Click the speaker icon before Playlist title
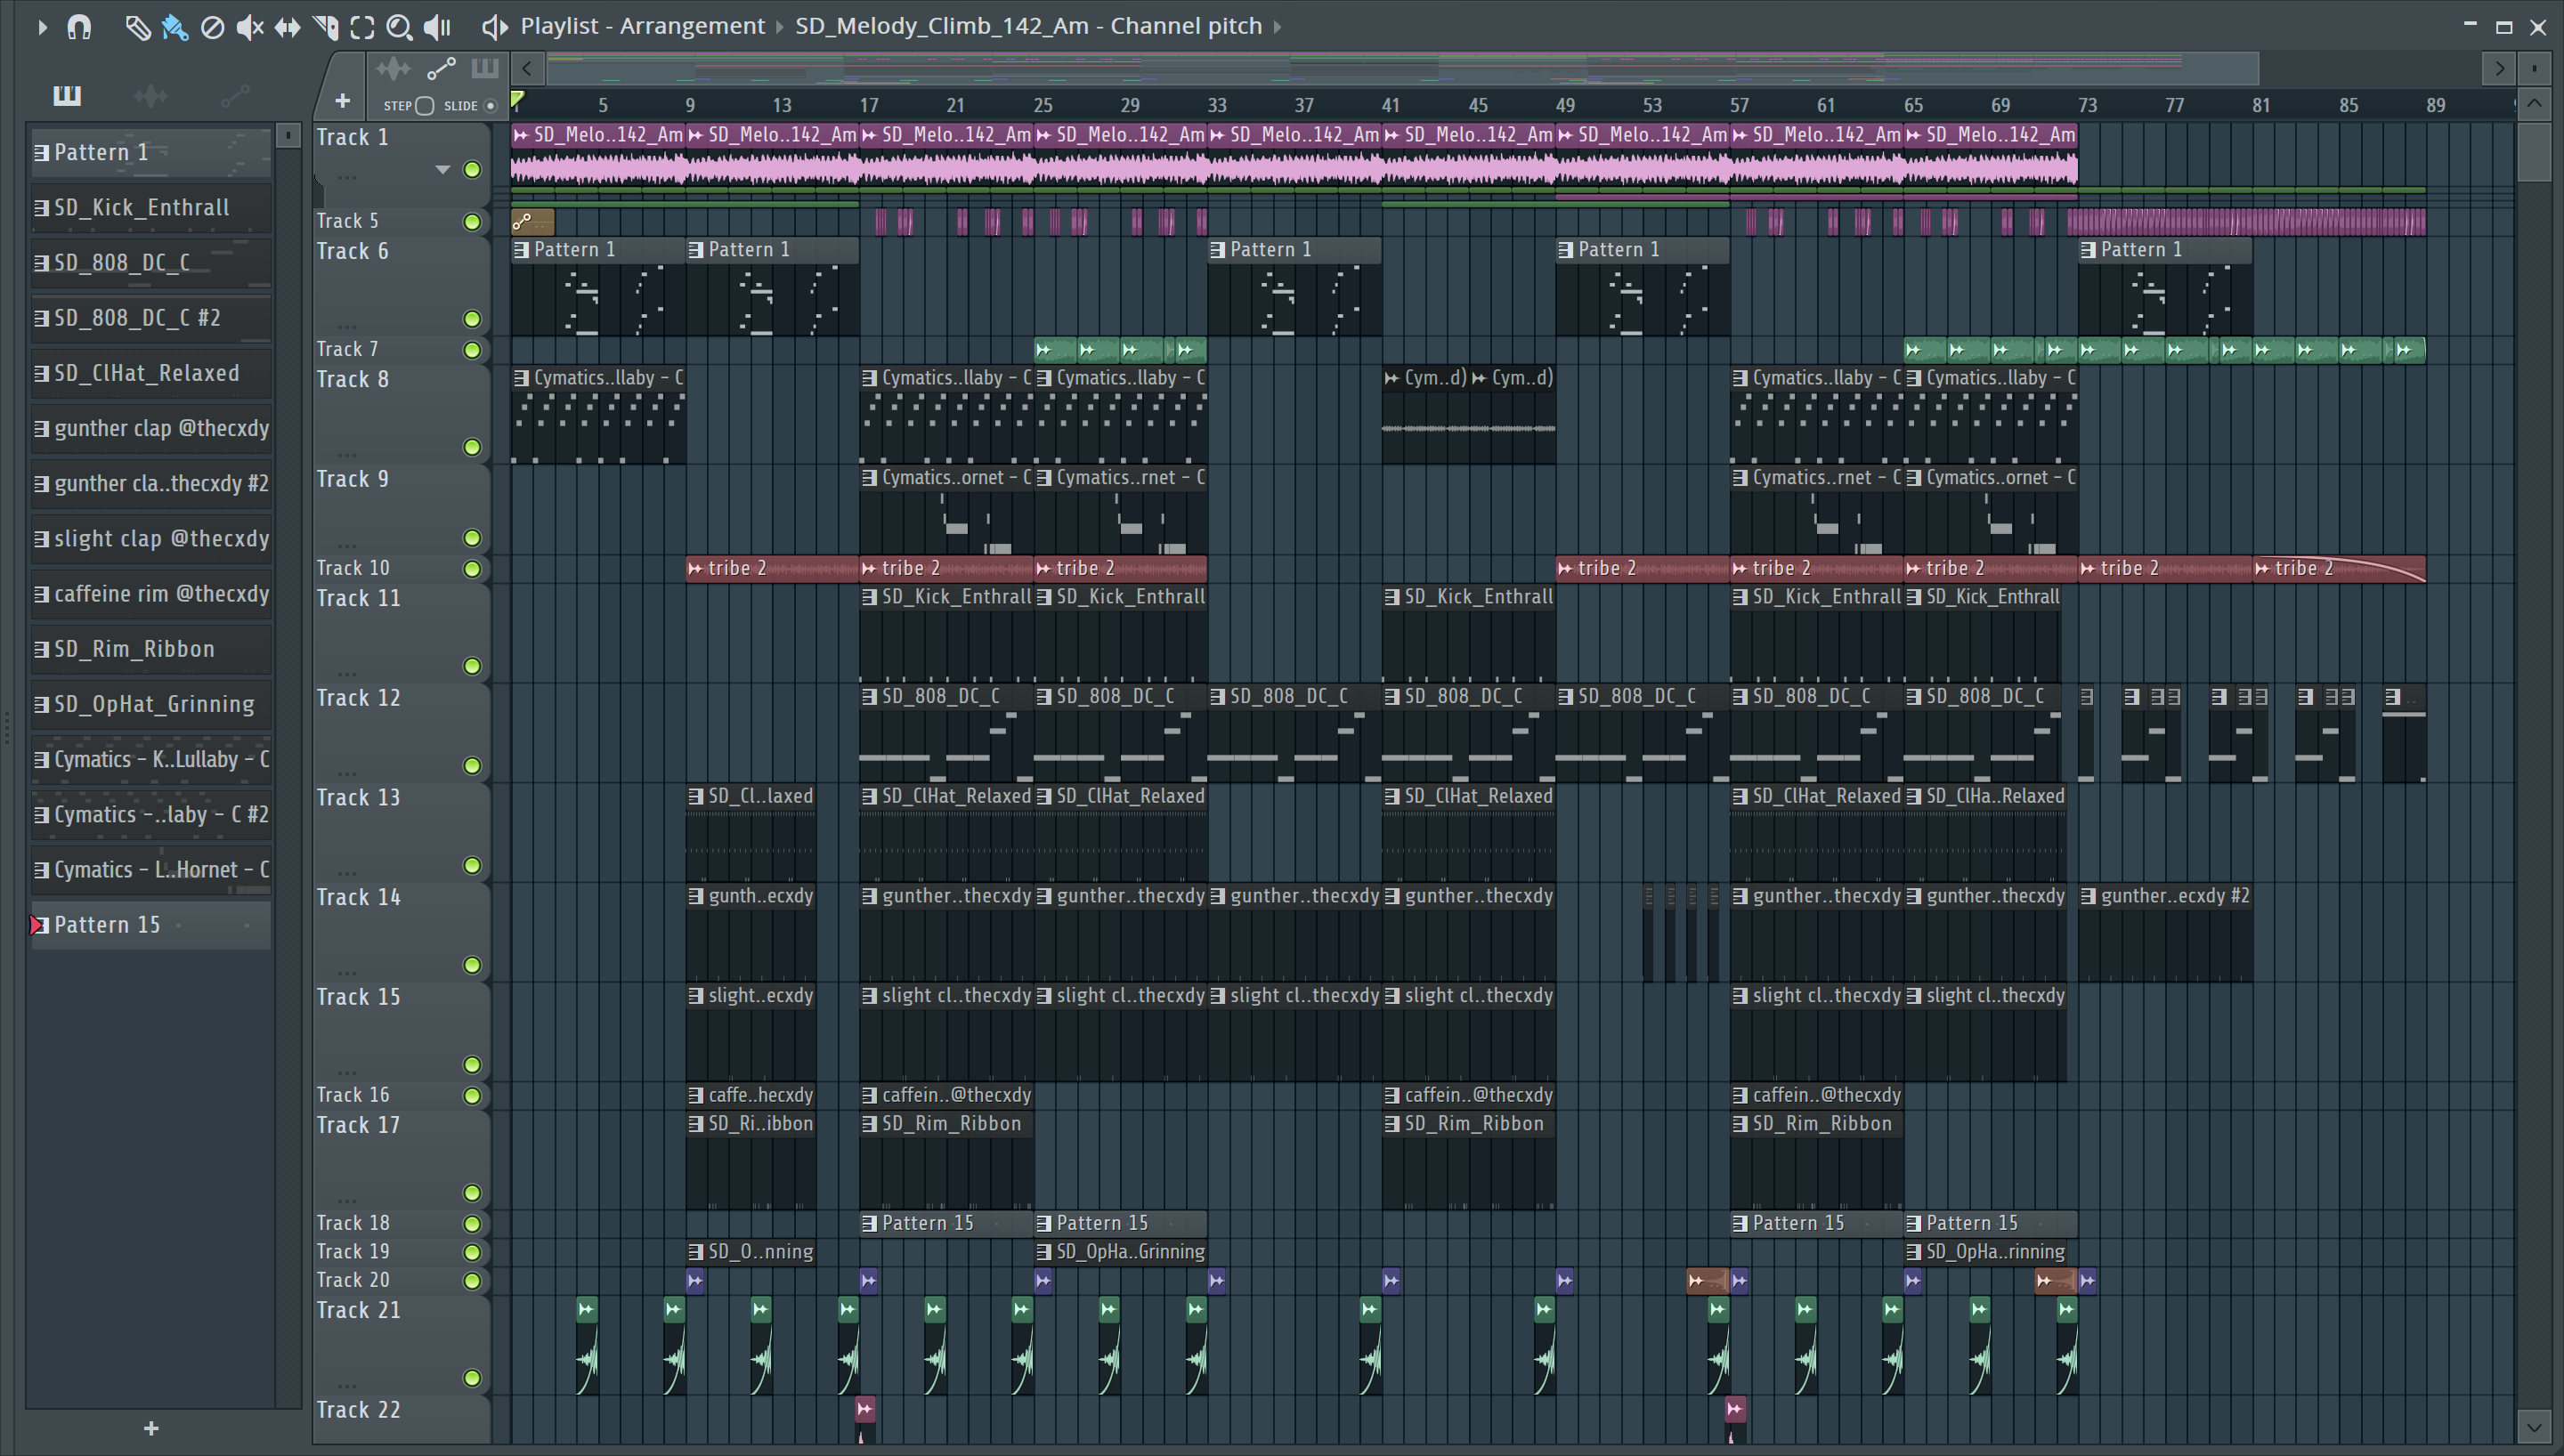The image size is (2564, 1456). tap(494, 27)
